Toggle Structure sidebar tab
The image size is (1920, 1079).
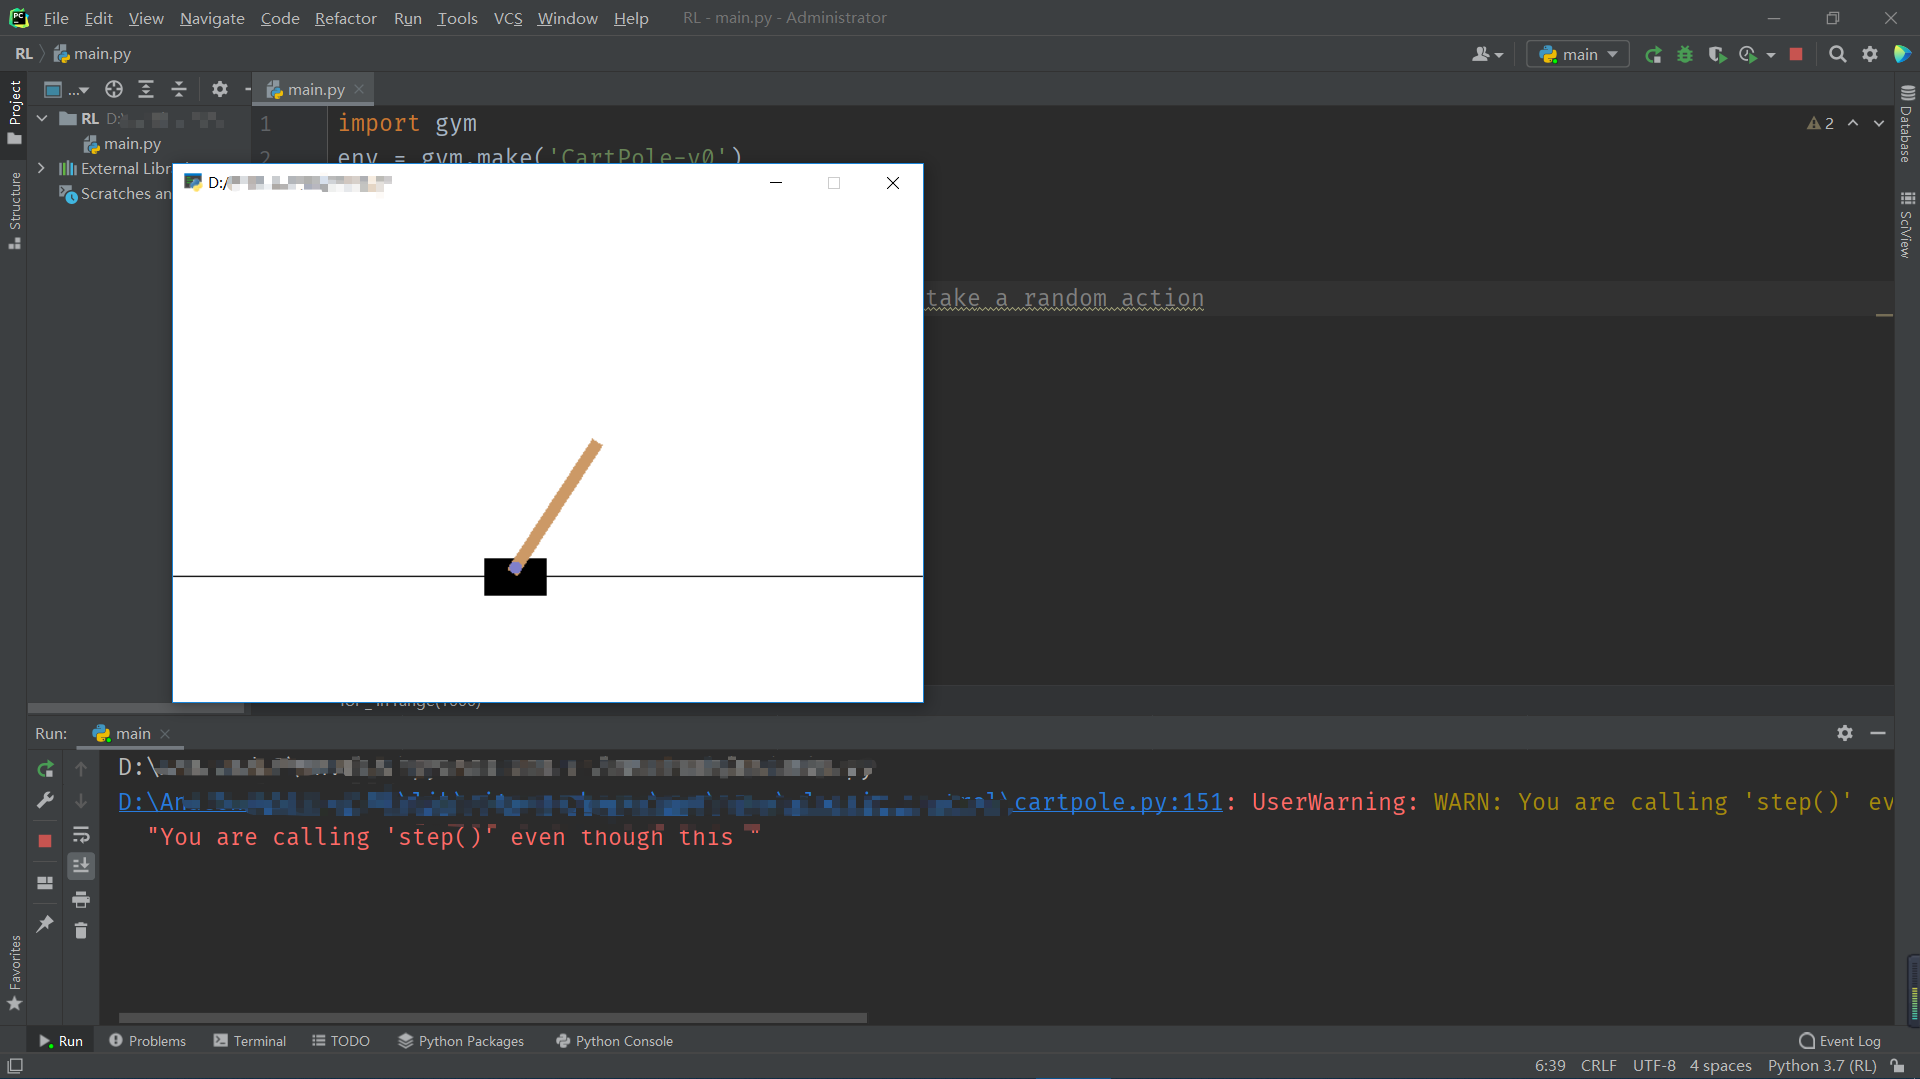(14, 210)
